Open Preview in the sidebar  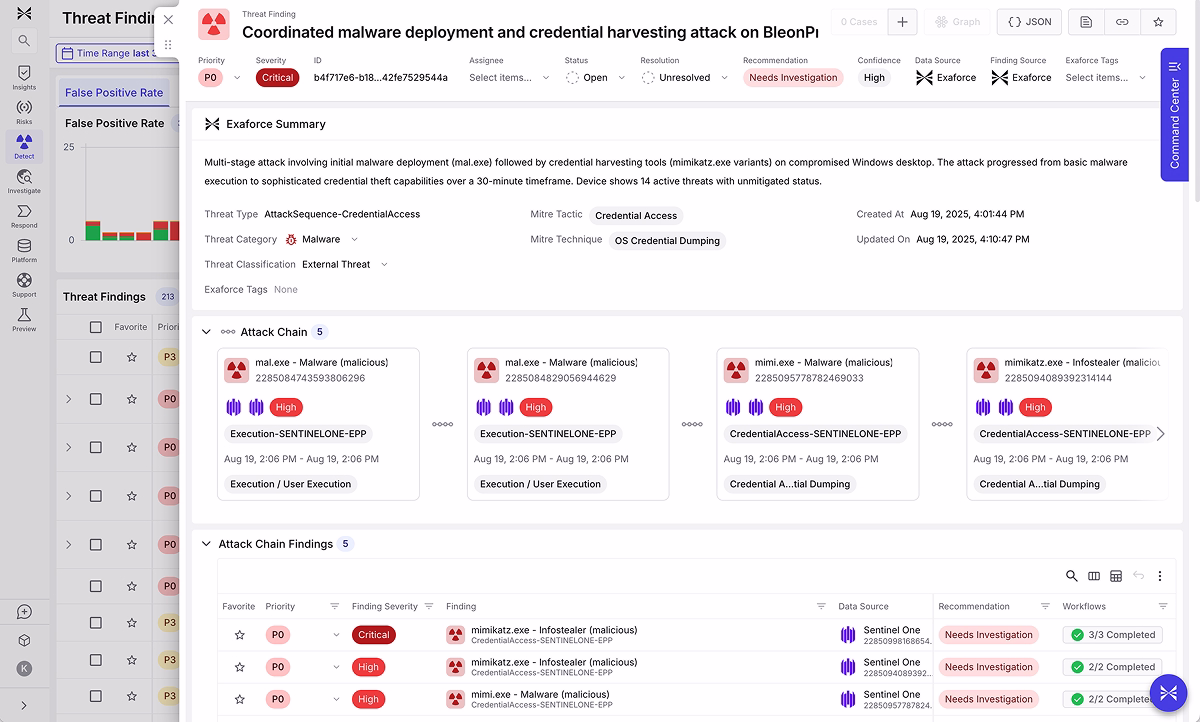24,319
